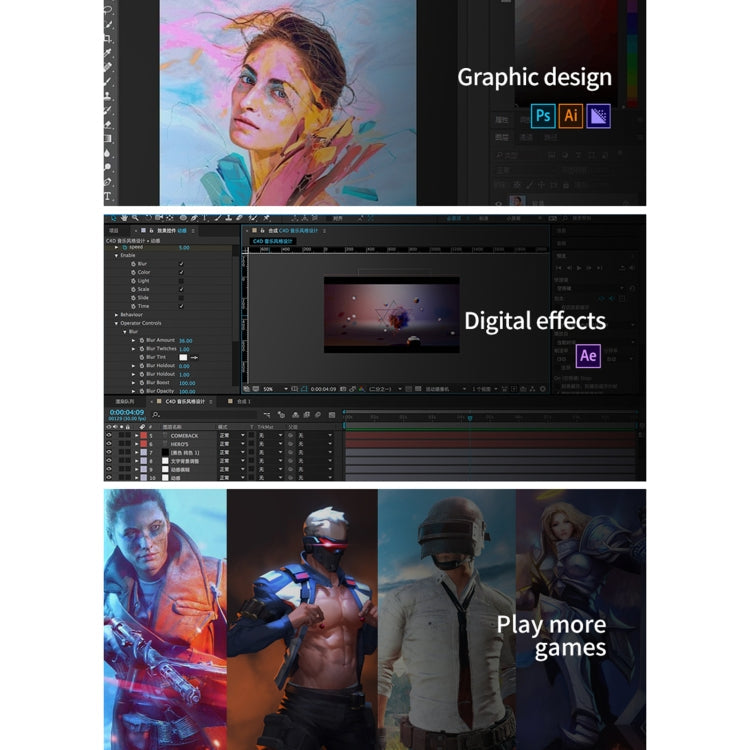Expand the HERO'S layer properties
Image resolution: width=750 pixels, height=750 pixels.
[136, 444]
